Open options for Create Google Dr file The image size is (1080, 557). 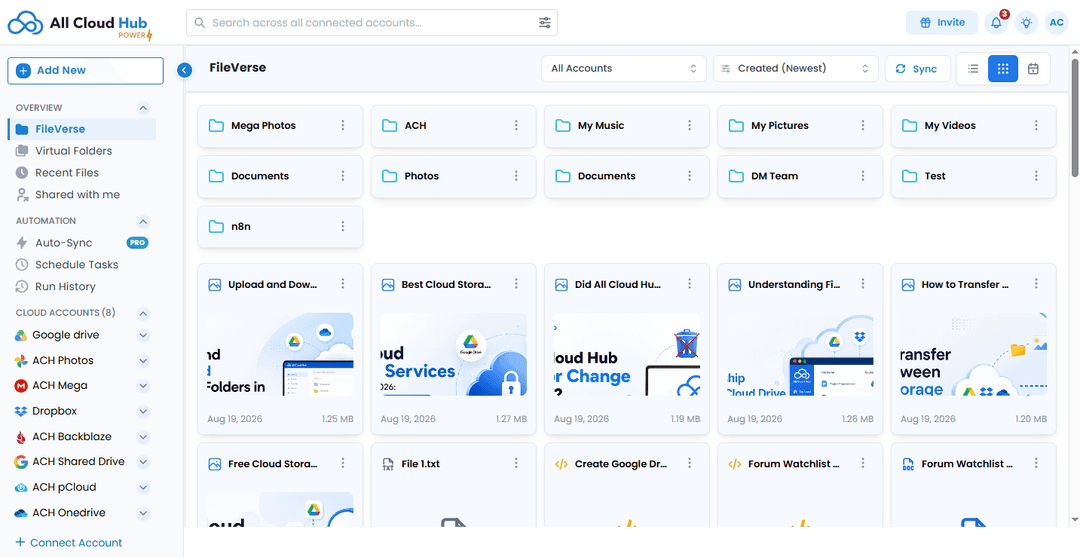689,463
